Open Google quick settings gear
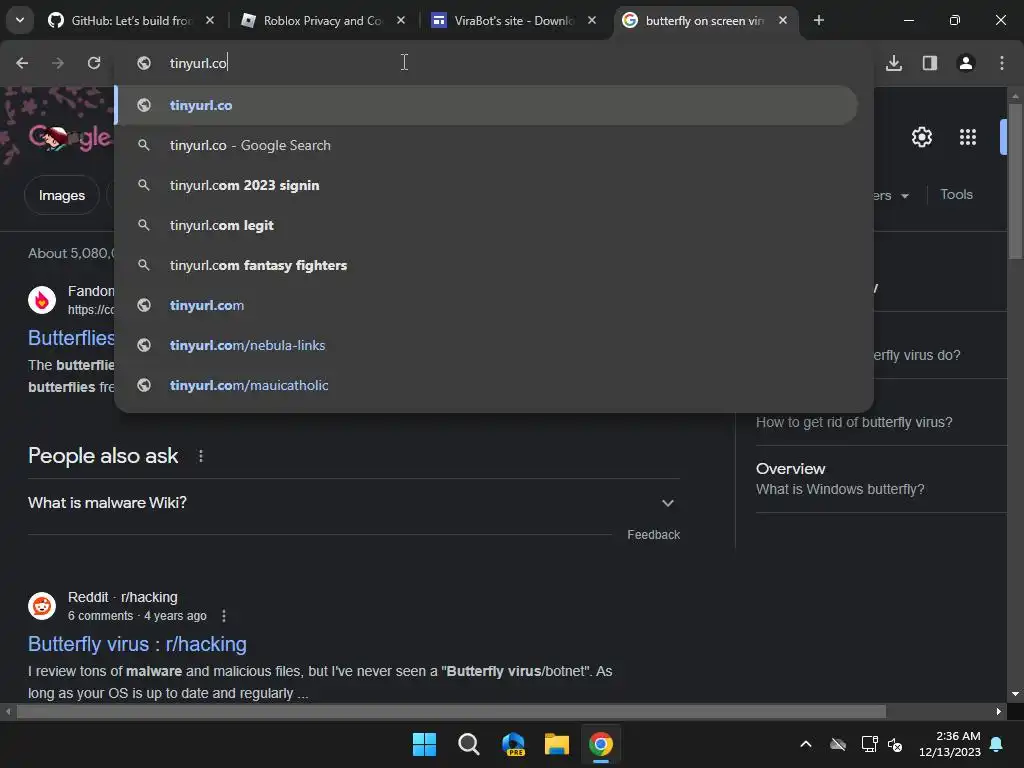The width and height of the screenshot is (1024, 768). click(x=921, y=137)
